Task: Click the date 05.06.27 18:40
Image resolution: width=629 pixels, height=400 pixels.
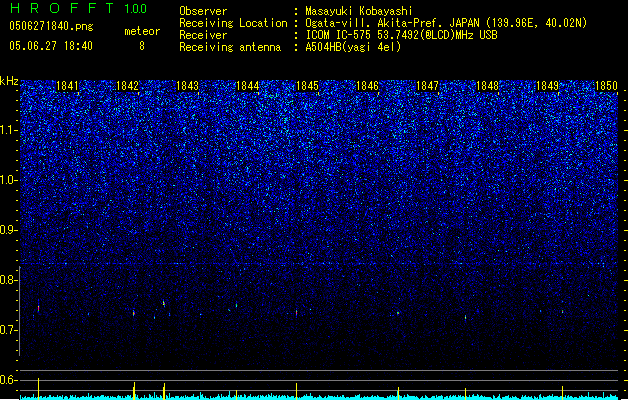Action: pos(51,46)
